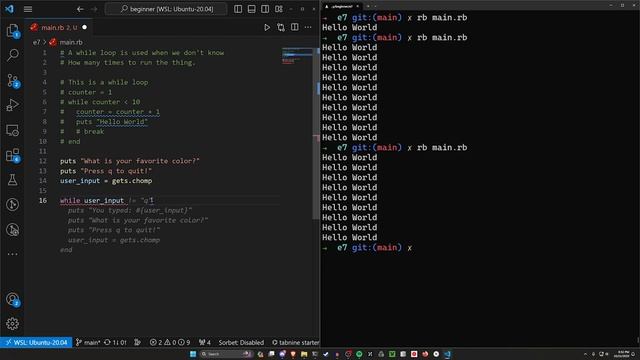Image resolution: width=640 pixels, height=360 pixels.
Task: Click the main* branch in status bar
Action: coord(88,342)
